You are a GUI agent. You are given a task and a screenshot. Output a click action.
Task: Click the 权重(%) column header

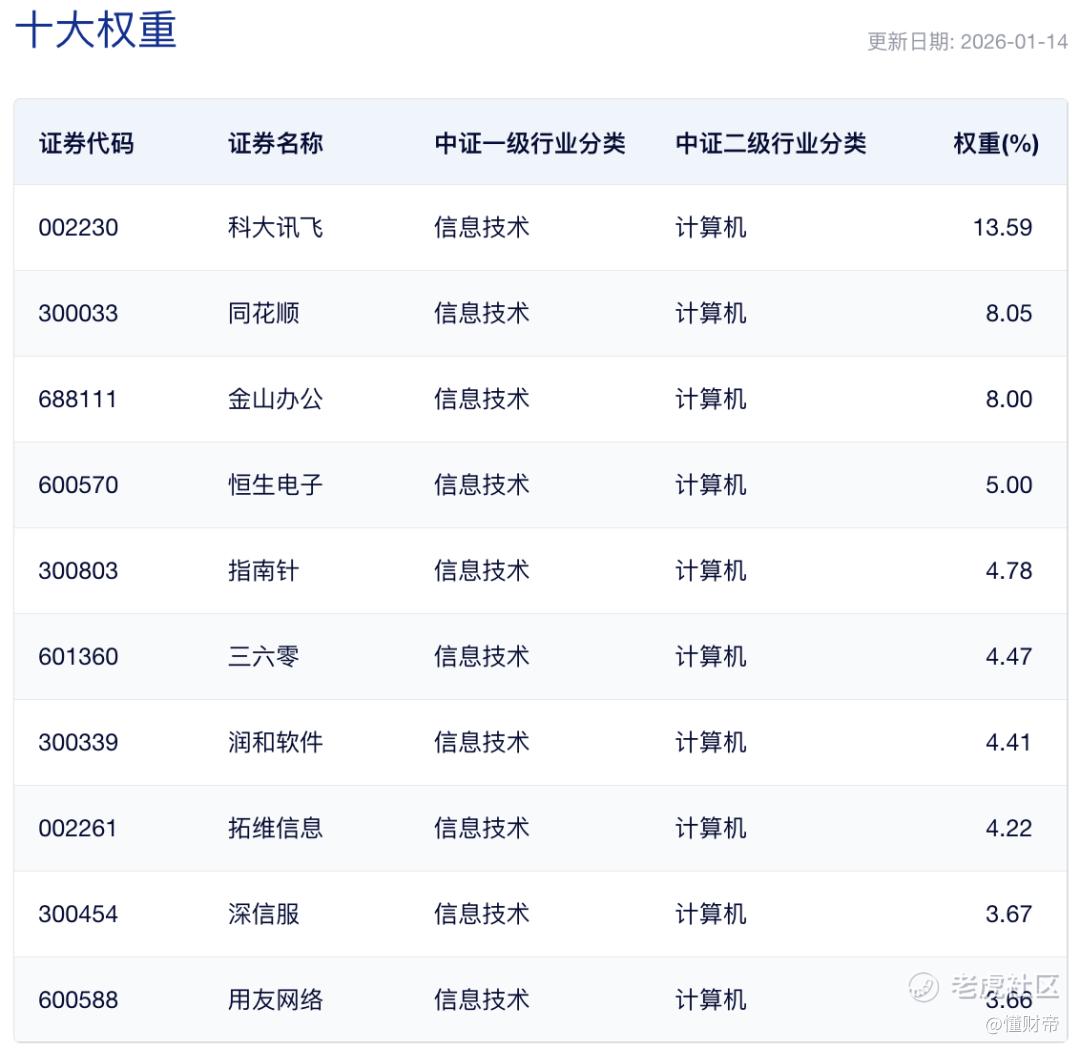click(x=996, y=143)
